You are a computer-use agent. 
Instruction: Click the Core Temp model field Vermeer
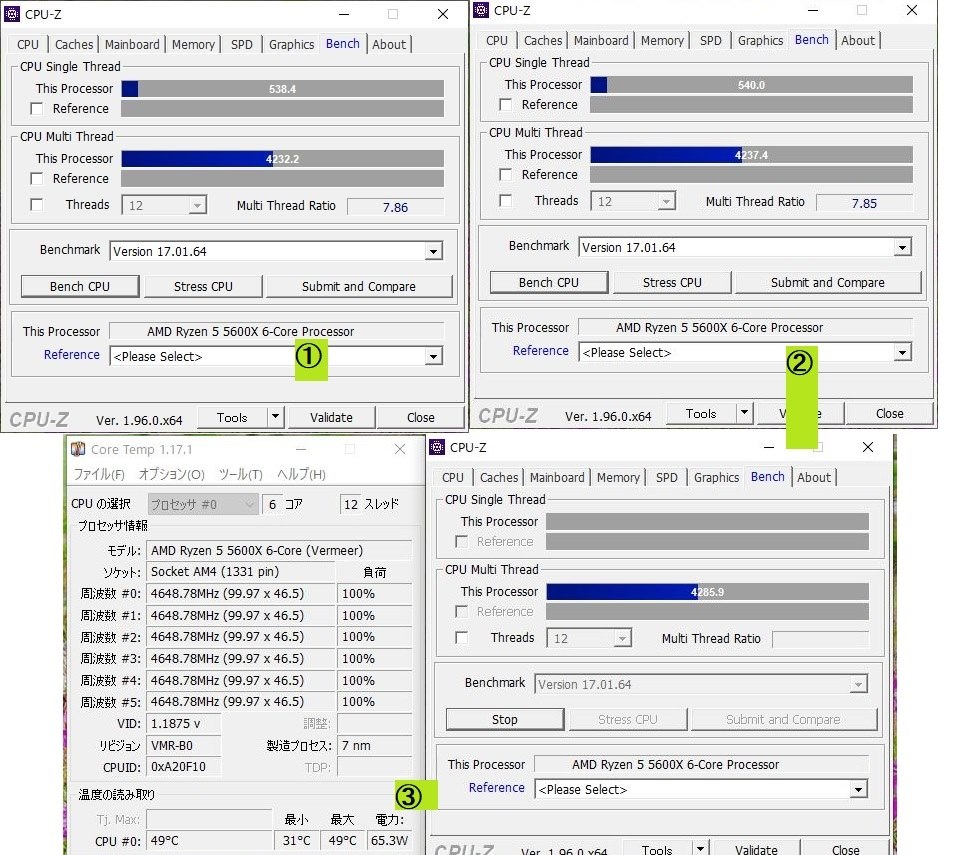[x=279, y=551]
